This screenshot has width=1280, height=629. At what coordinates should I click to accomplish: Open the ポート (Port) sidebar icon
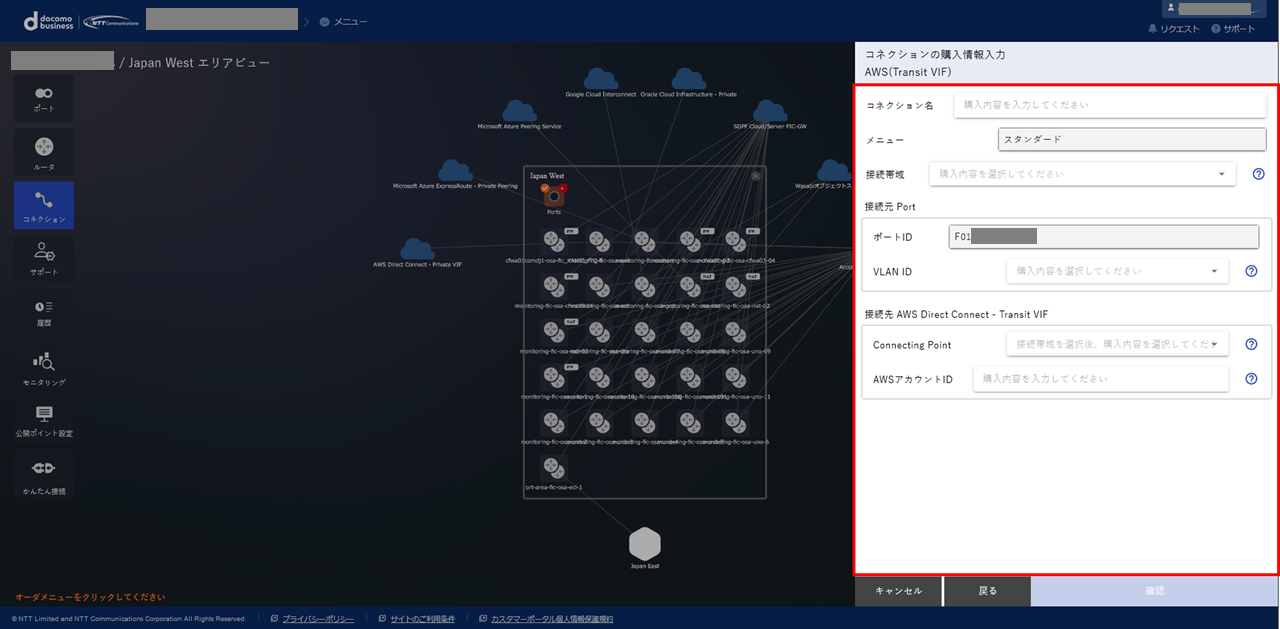point(44,98)
